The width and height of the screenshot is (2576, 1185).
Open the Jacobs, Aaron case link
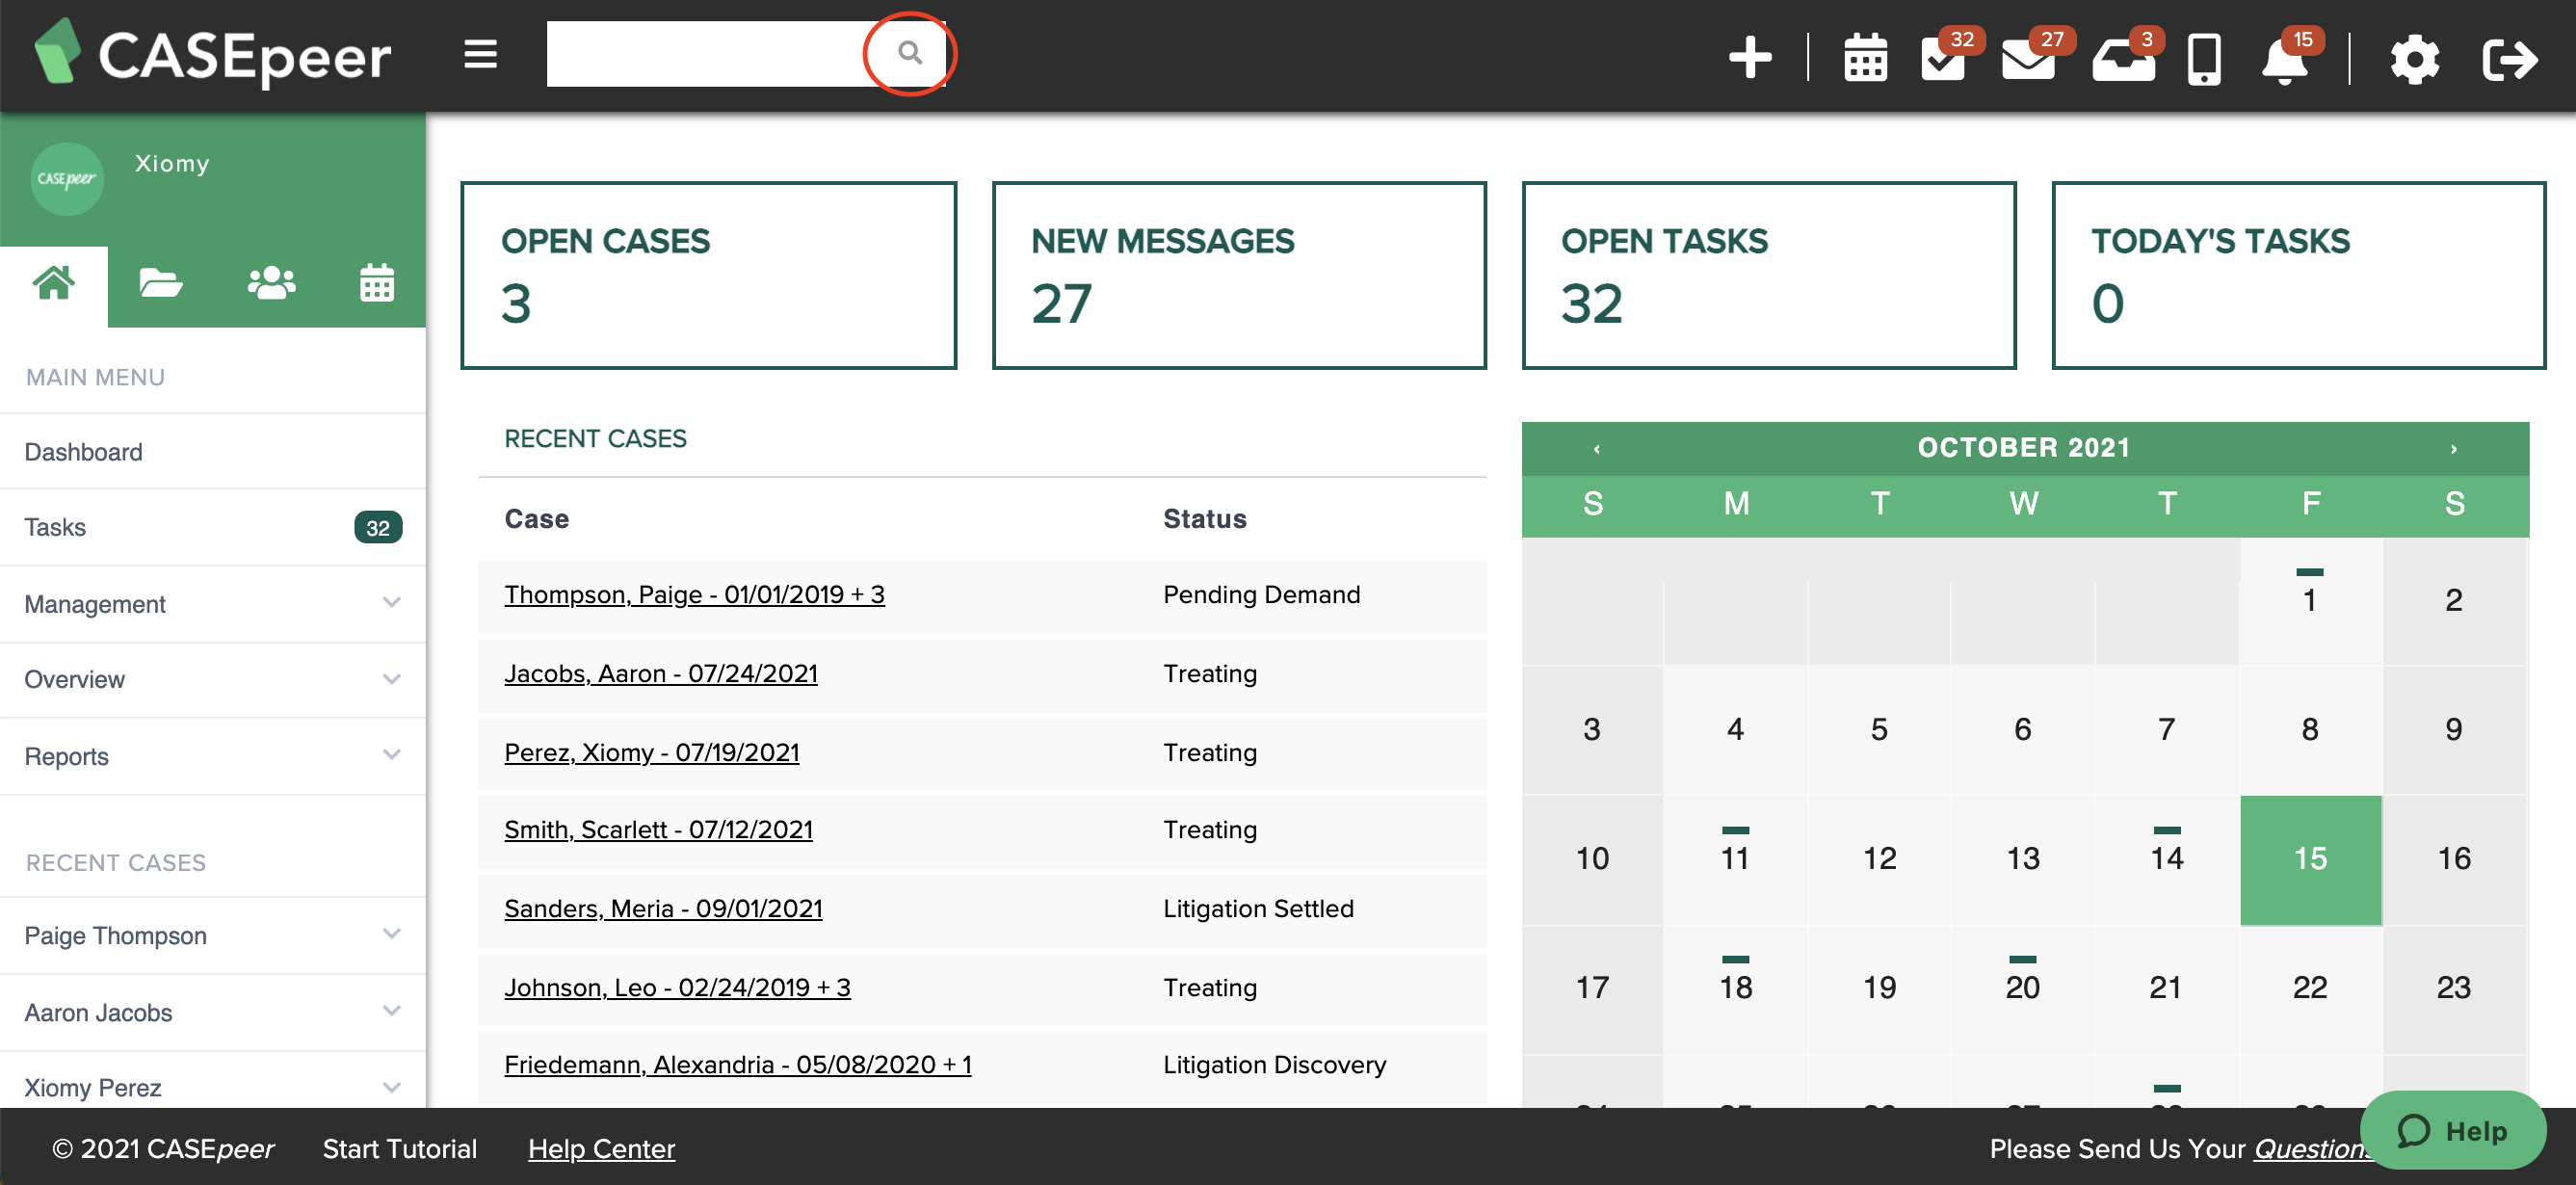coord(660,673)
